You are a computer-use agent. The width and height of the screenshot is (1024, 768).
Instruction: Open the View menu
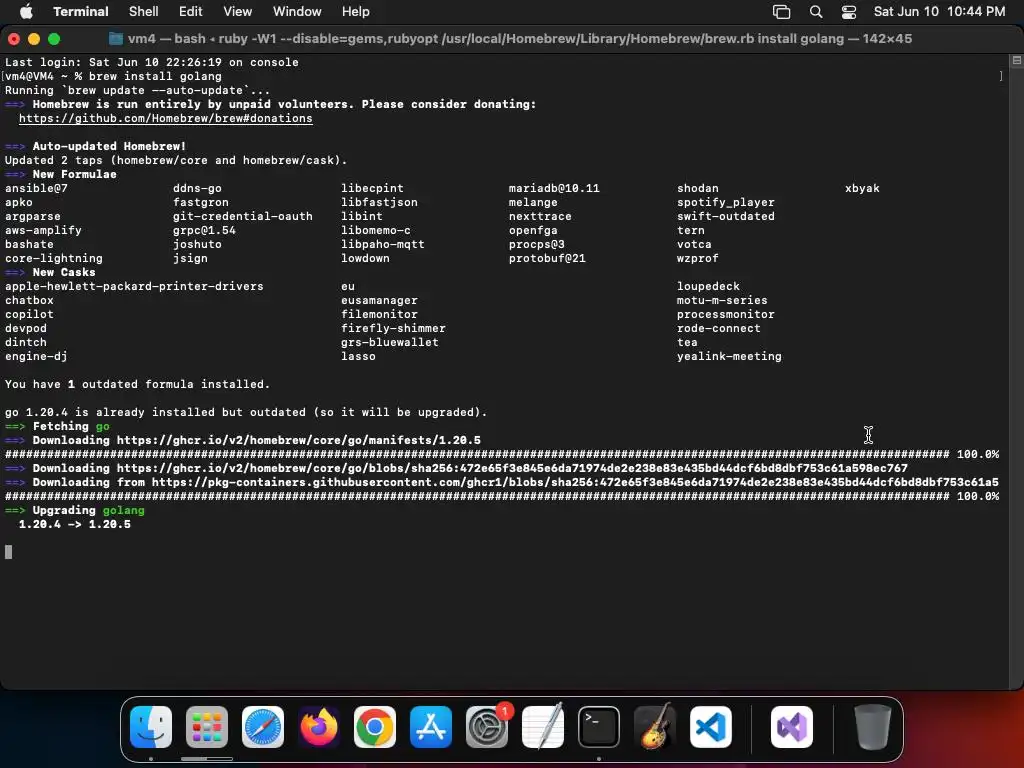point(237,11)
